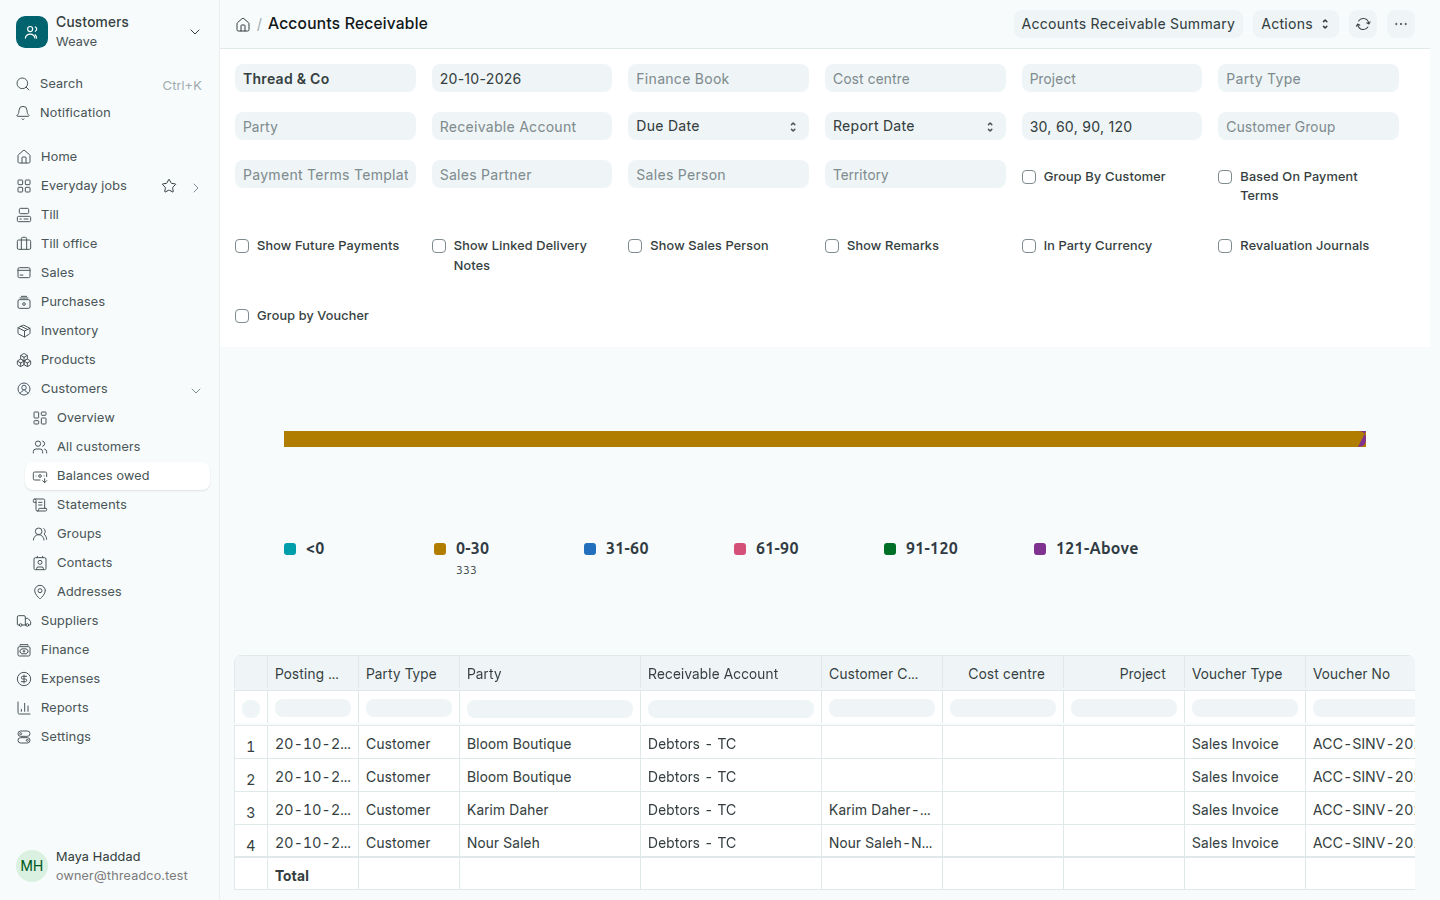1440x900 pixels.
Task: Expand the Everyday jobs chevron
Action: click(196, 187)
